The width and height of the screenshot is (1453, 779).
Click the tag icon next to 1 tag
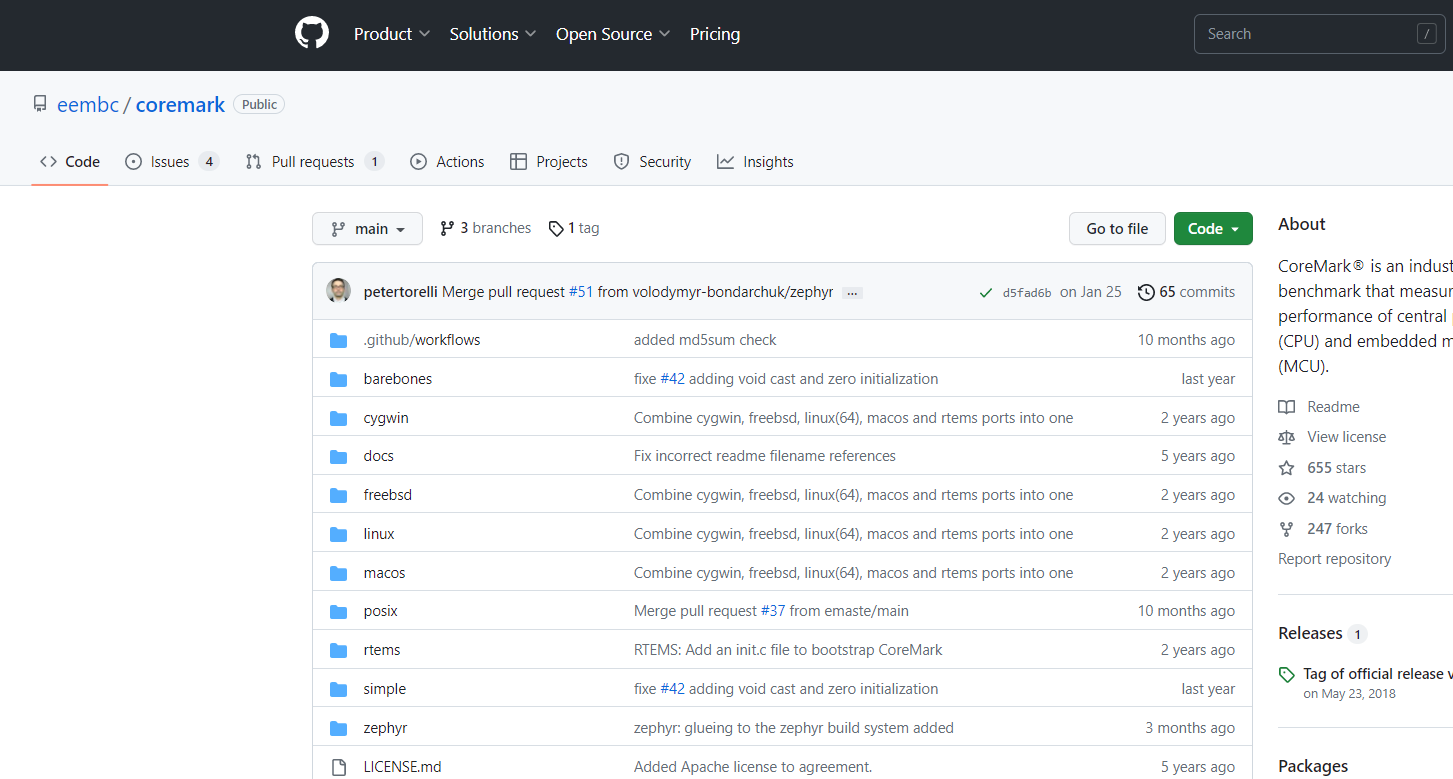pos(556,229)
